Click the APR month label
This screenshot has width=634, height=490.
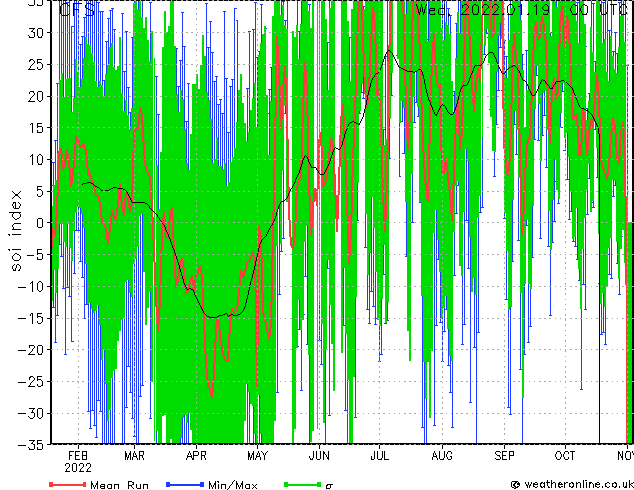click(x=196, y=456)
